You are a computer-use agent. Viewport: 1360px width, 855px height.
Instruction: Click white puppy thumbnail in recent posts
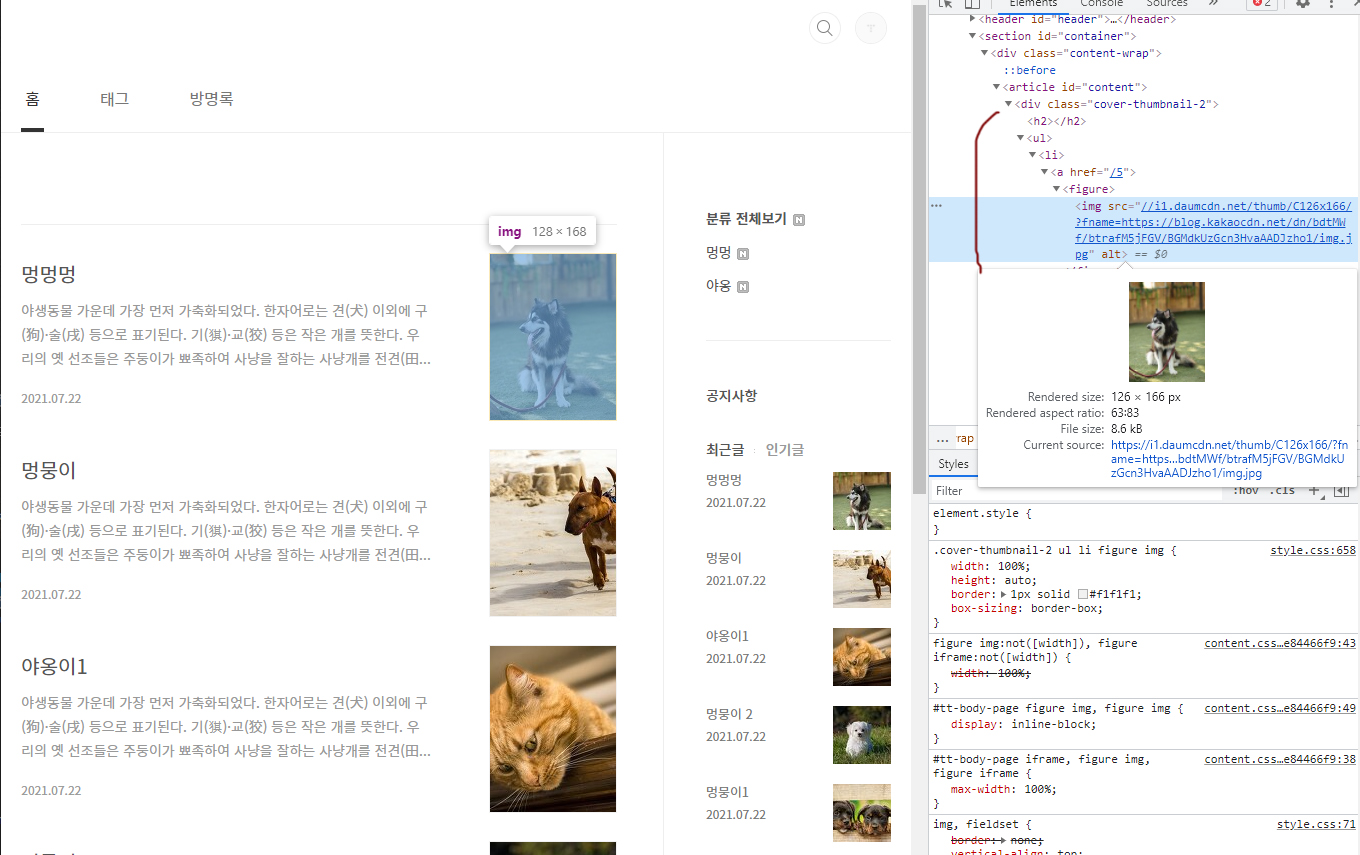point(862,735)
